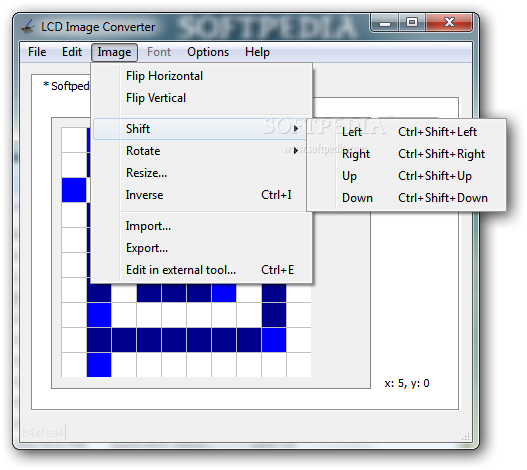Screen dimensions: 527x470
Task: Open the Options menu
Action: (208, 52)
